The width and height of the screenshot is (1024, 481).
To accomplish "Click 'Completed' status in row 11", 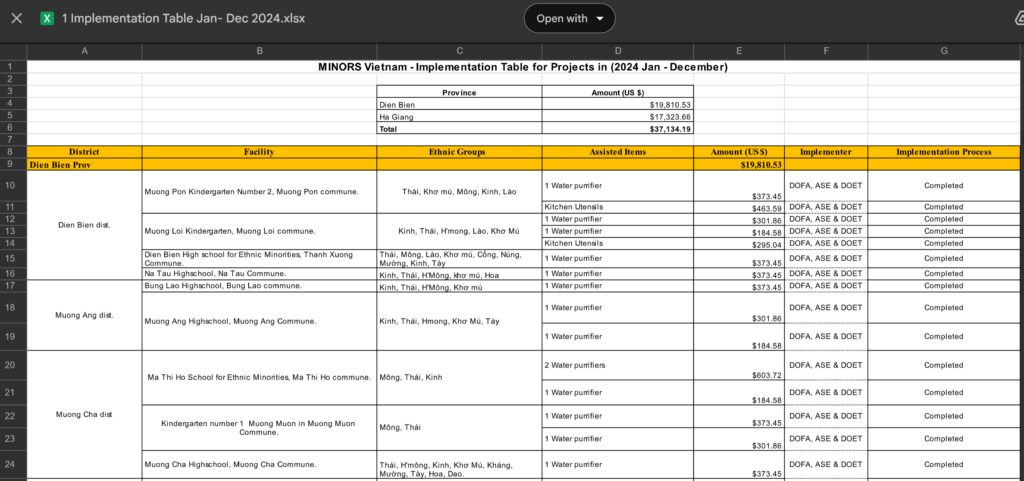I will pyautogui.click(x=944, y=207).
